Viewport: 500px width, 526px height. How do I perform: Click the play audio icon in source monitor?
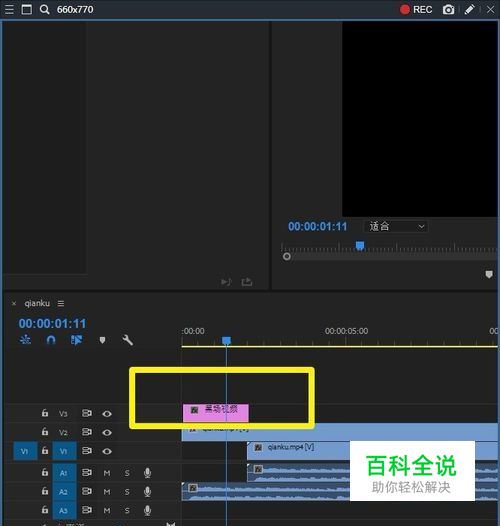[x=226, y=282]
